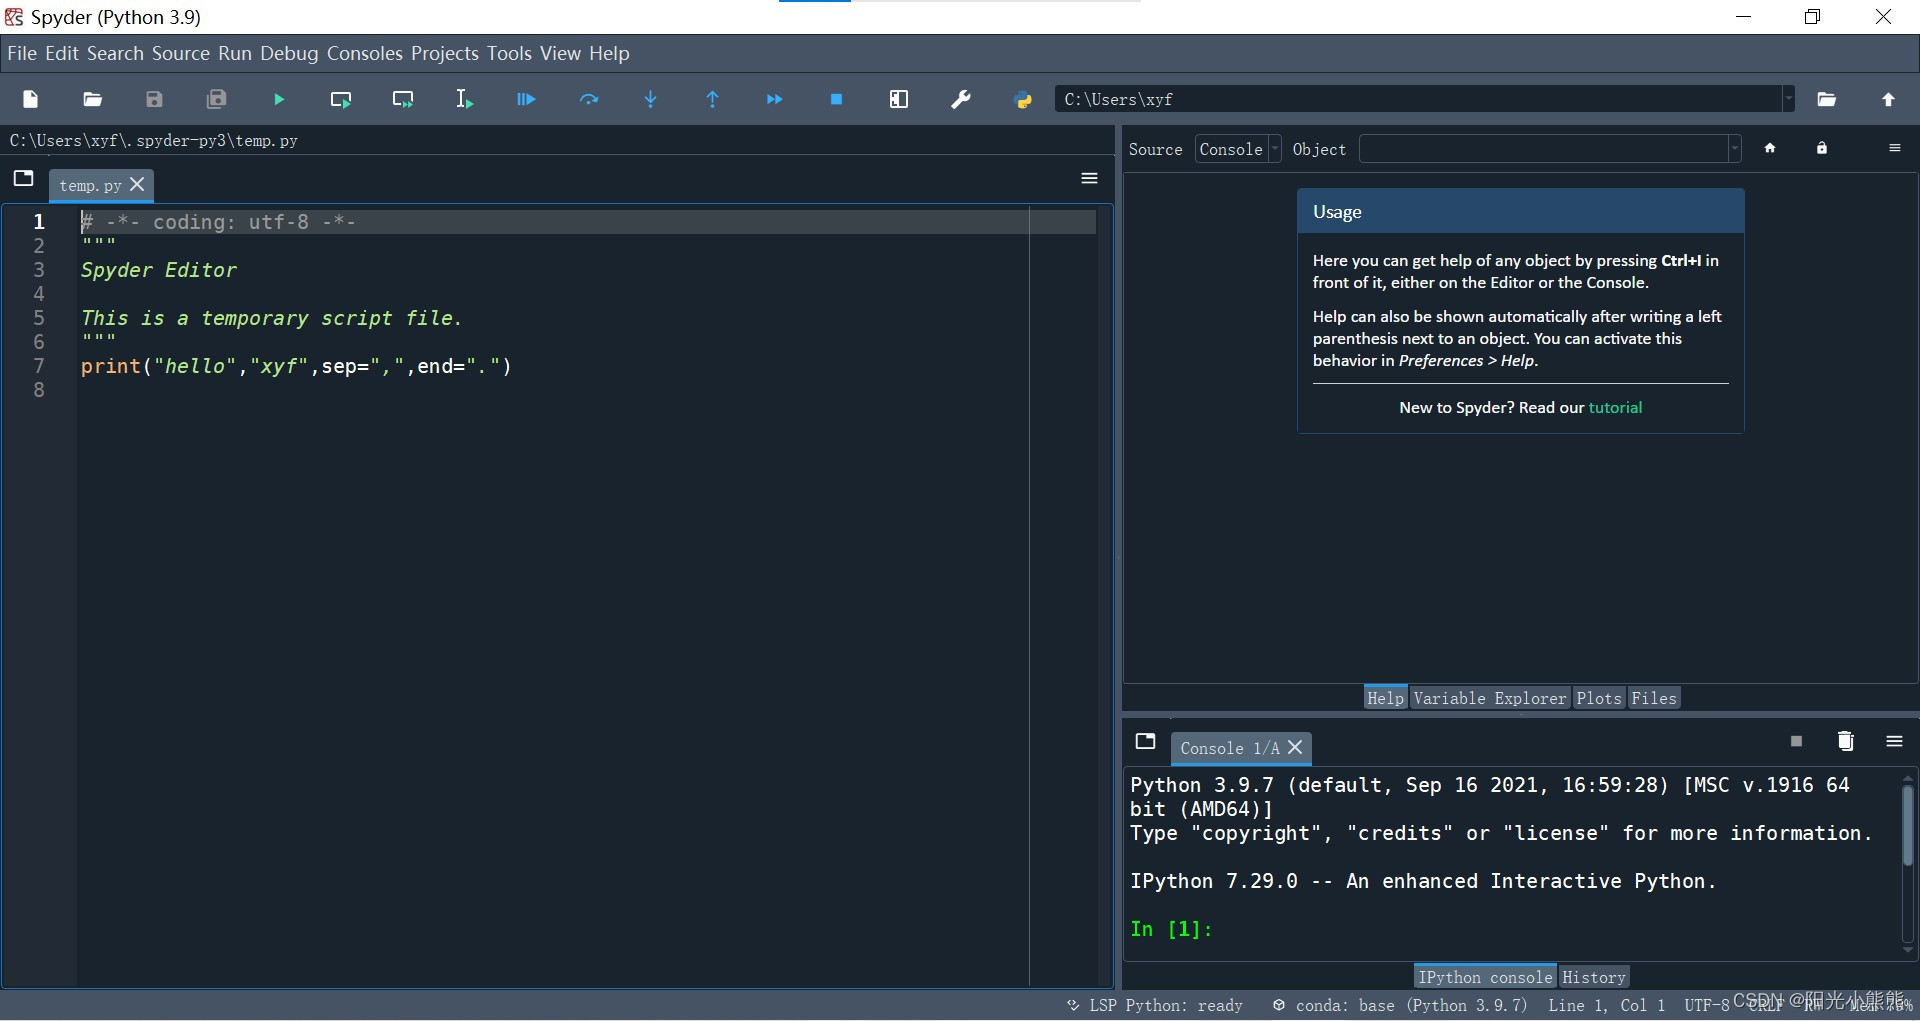The height and width of the screenshot is (1021, 1920).
Task: Open the Debug menu
Action: click(x=289, y=53)
